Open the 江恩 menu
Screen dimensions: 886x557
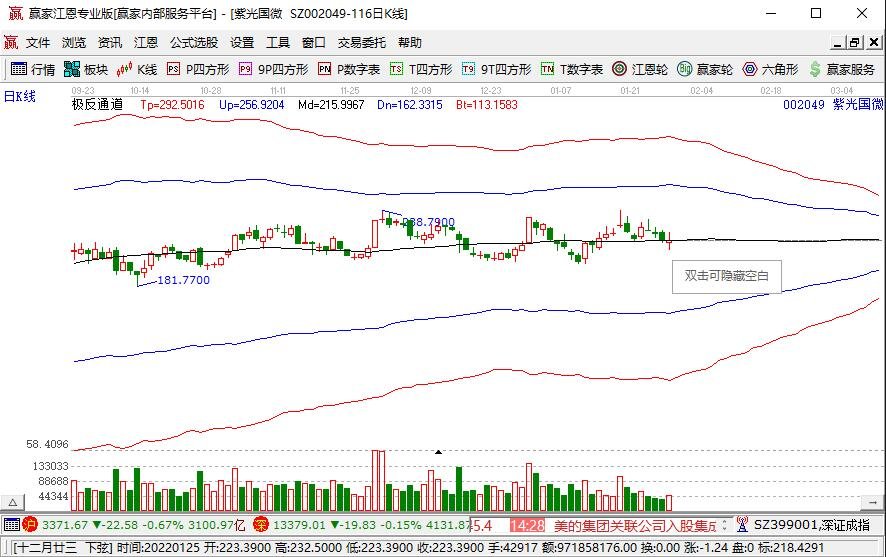[x=146, y=42]
